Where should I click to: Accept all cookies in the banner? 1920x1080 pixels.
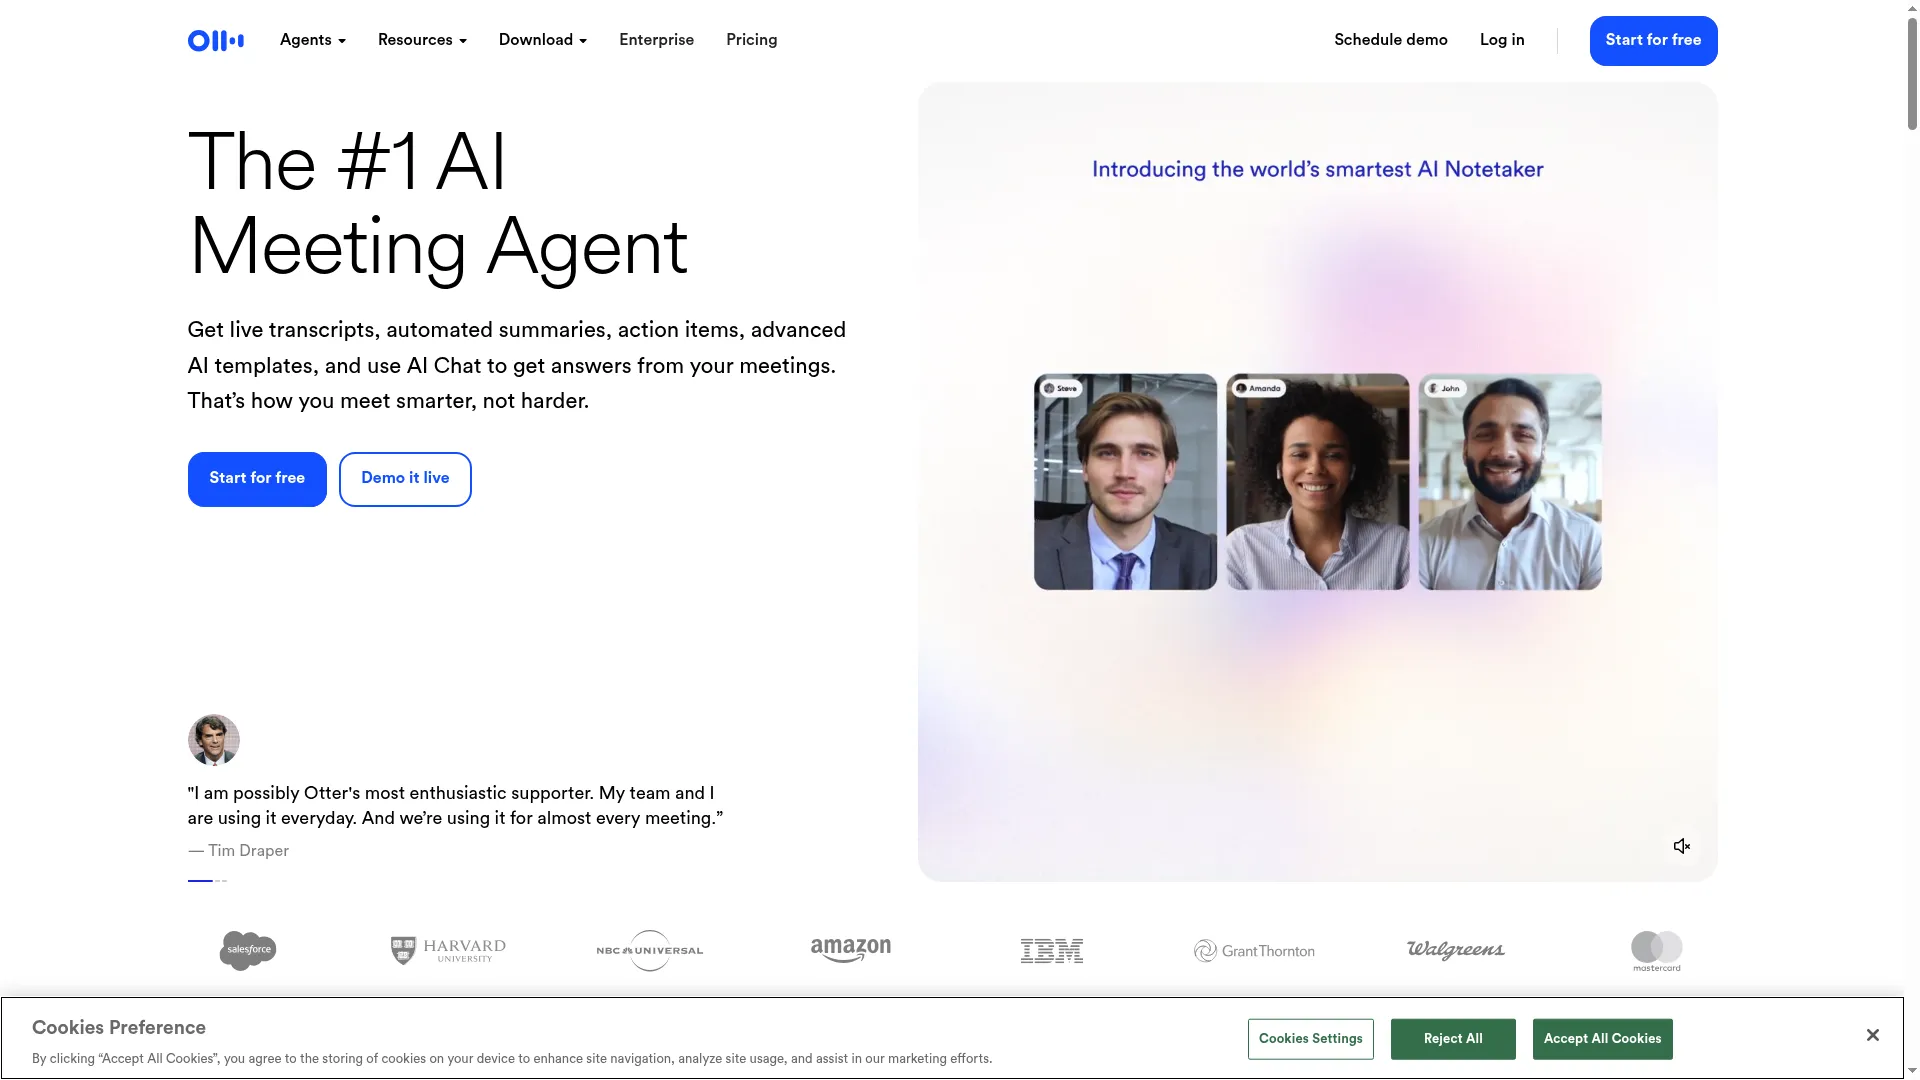point(1602,1039)
